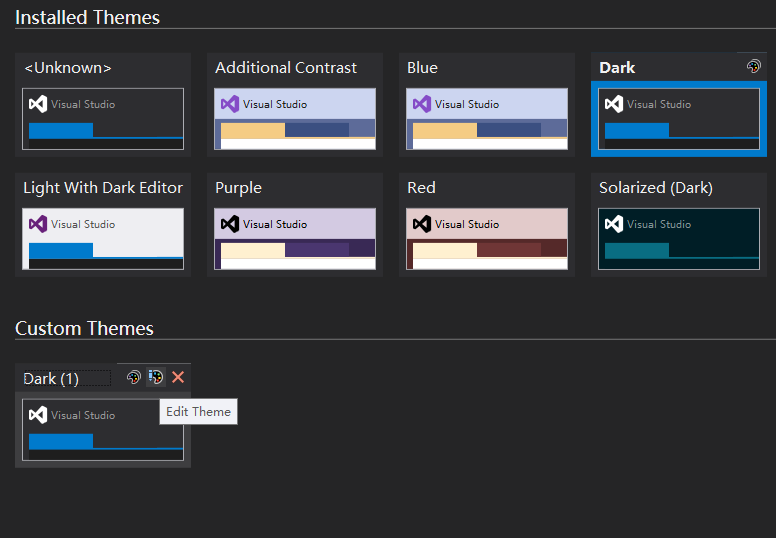Screen dimensions: 776x538
Task: Select the <Unknown> theme preview thumbnail
Action: 103,119
